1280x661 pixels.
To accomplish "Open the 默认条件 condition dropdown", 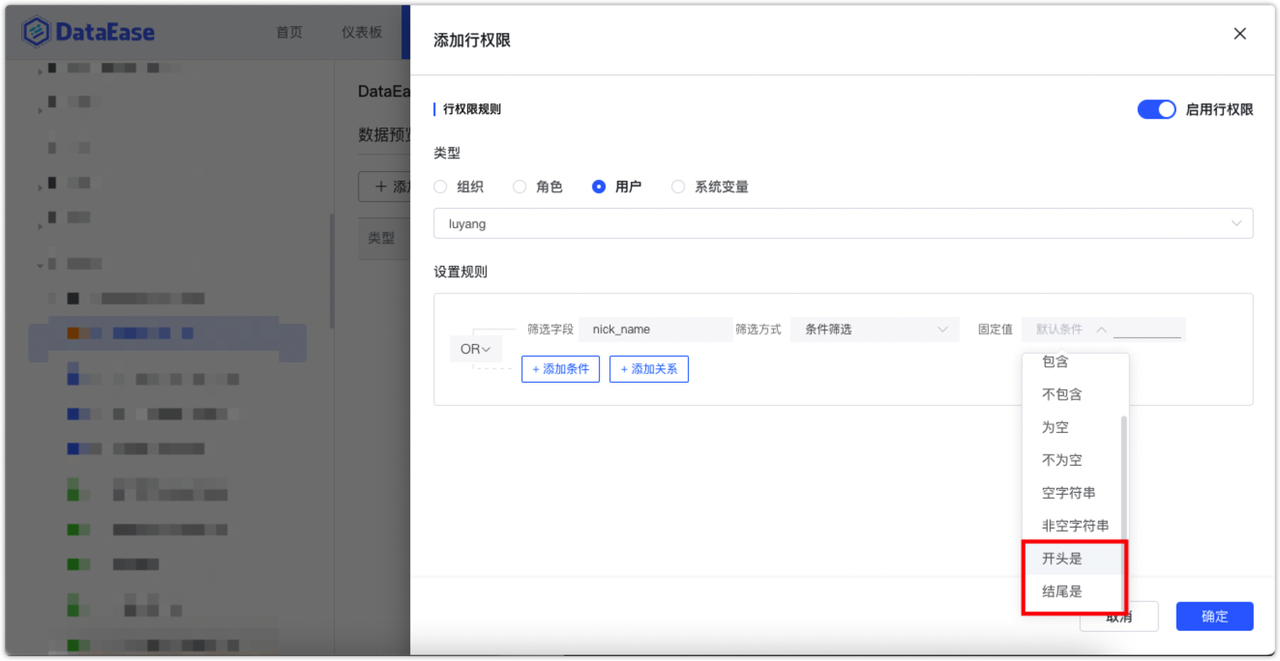I will pyautogui.click(x=1068, y=329).
